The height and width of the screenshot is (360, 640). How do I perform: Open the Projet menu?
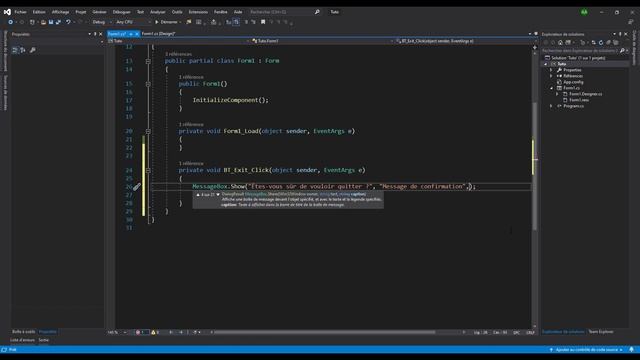pyautogui.click(x=81, y=12)
